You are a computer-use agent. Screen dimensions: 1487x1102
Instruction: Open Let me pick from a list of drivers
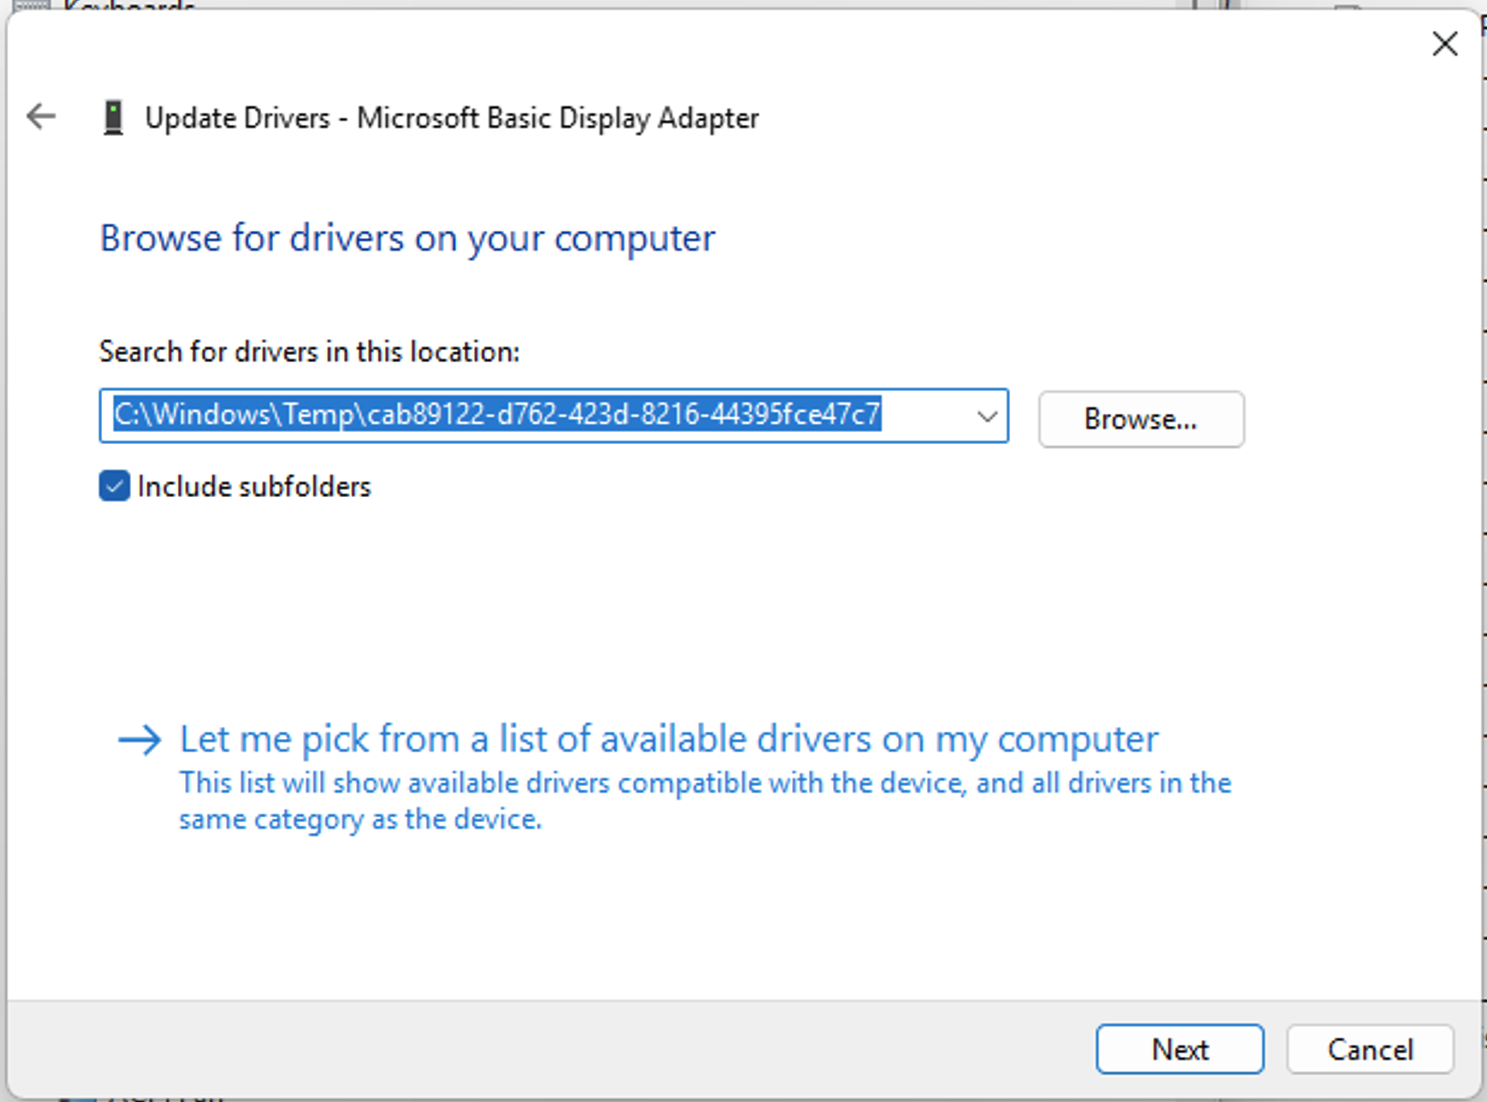click(668, 738)
